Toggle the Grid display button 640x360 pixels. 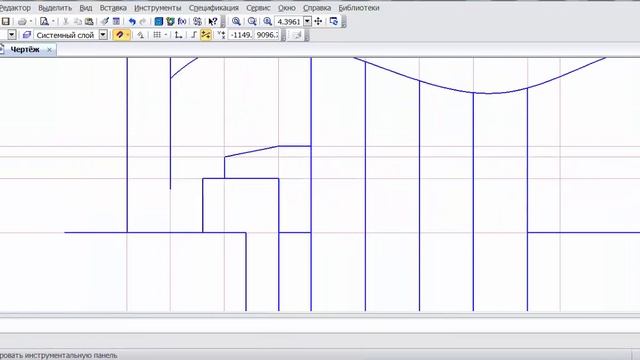[157, 35]
